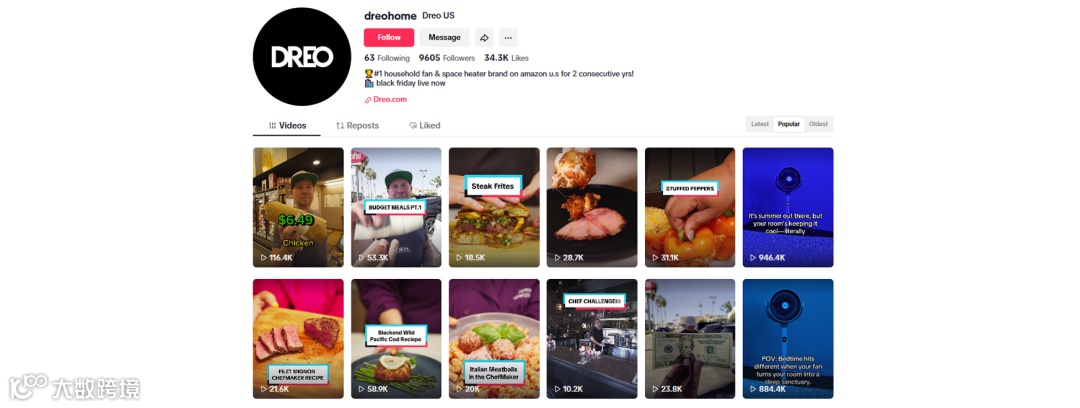Click the Reposts arrows icon
Screen dimensions: 1080x408
pyautogui.click(x=340, y=125)
